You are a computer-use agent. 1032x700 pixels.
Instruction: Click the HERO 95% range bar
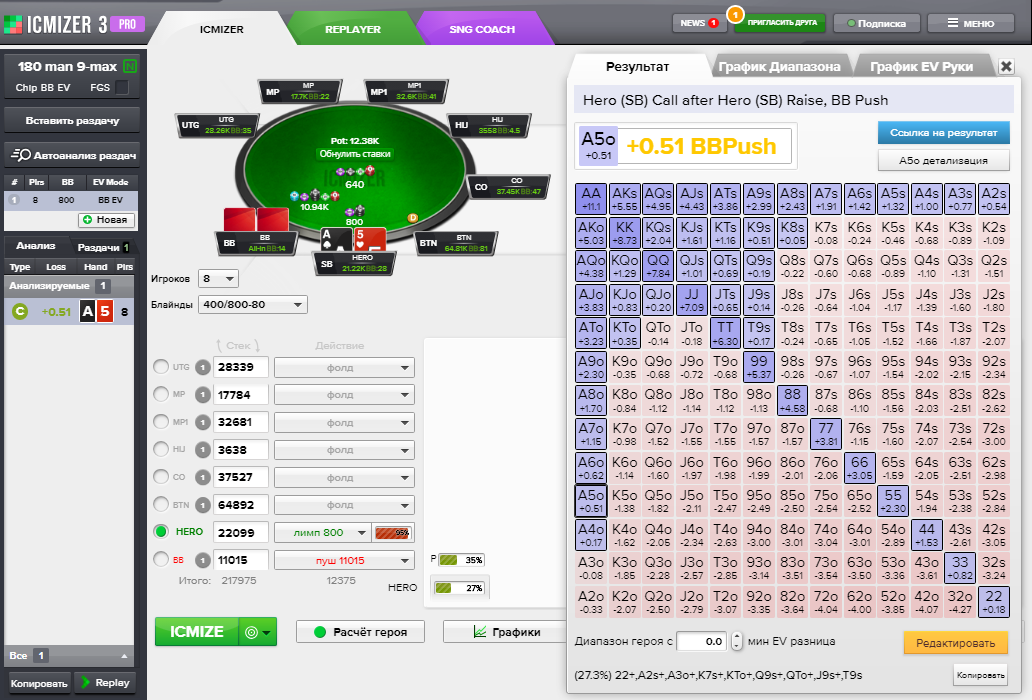tap(393, 533)
